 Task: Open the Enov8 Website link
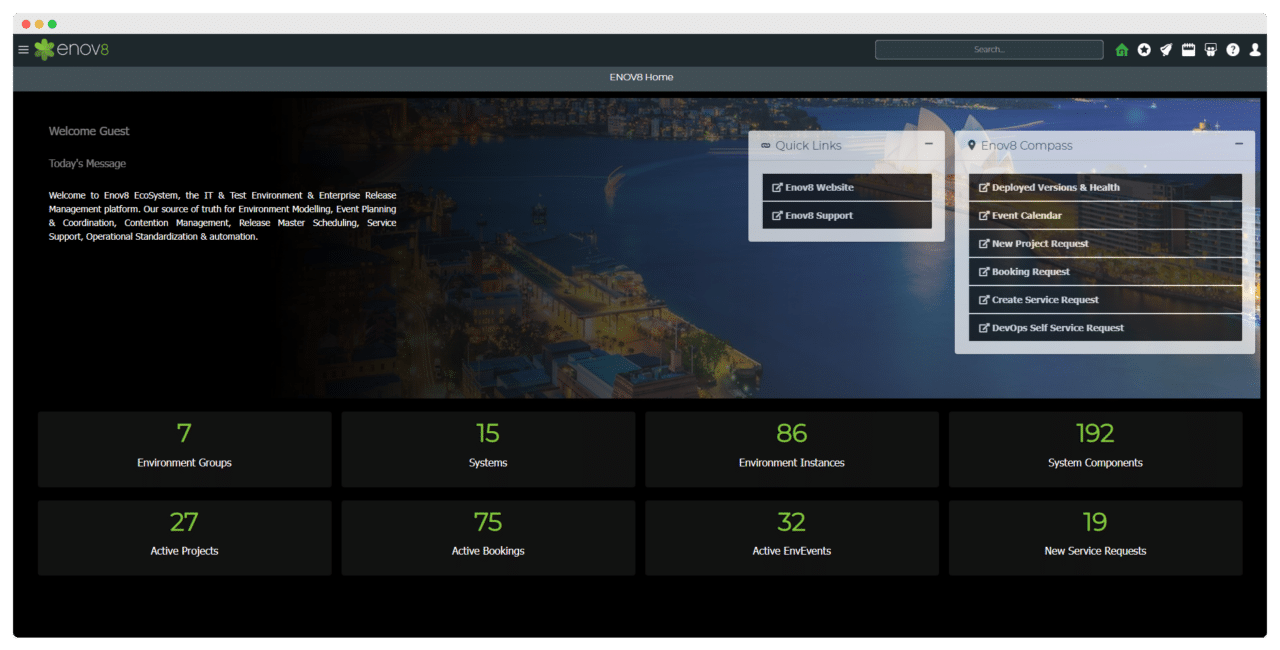coord(846,187)
